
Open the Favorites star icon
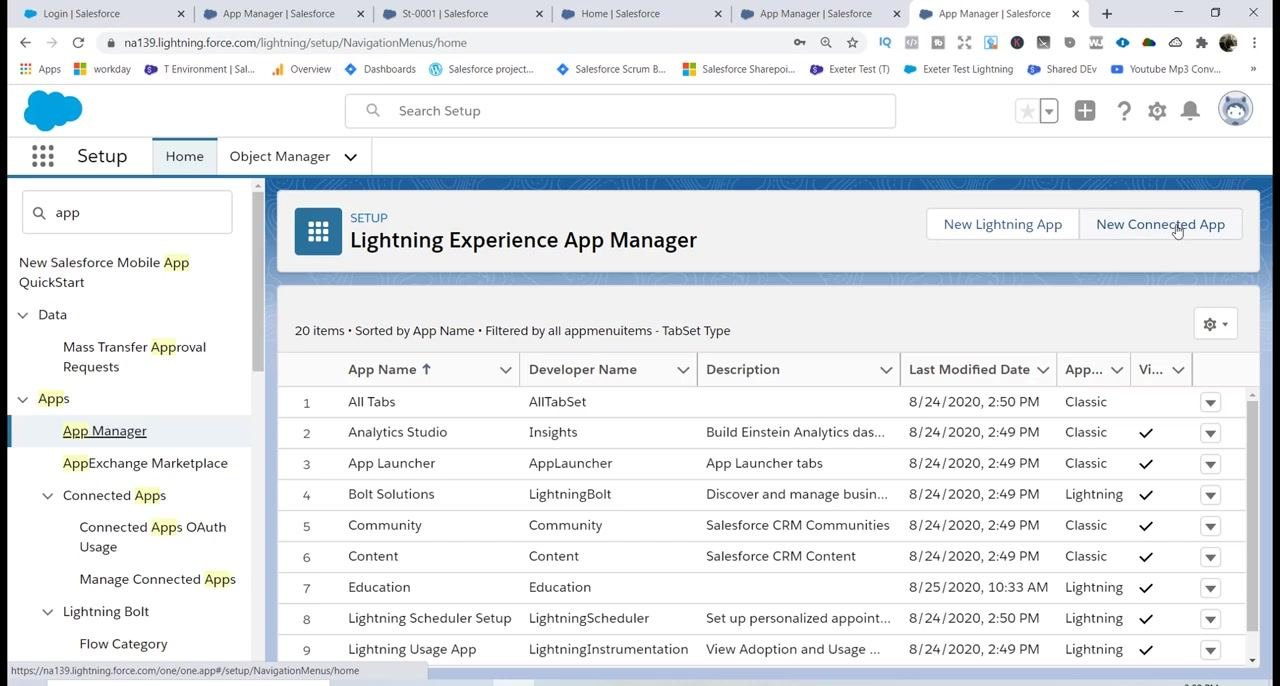(1027, 111)
